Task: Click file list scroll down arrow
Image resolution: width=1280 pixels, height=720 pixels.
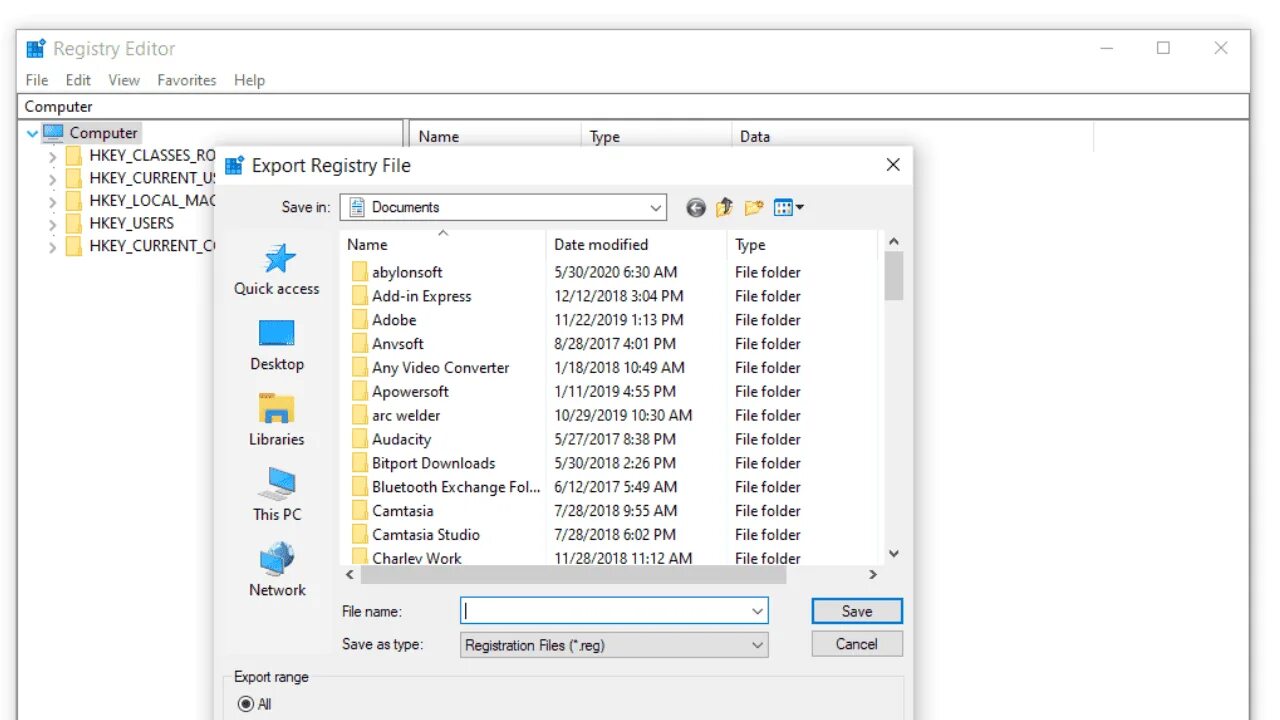Action: point(894,553)
